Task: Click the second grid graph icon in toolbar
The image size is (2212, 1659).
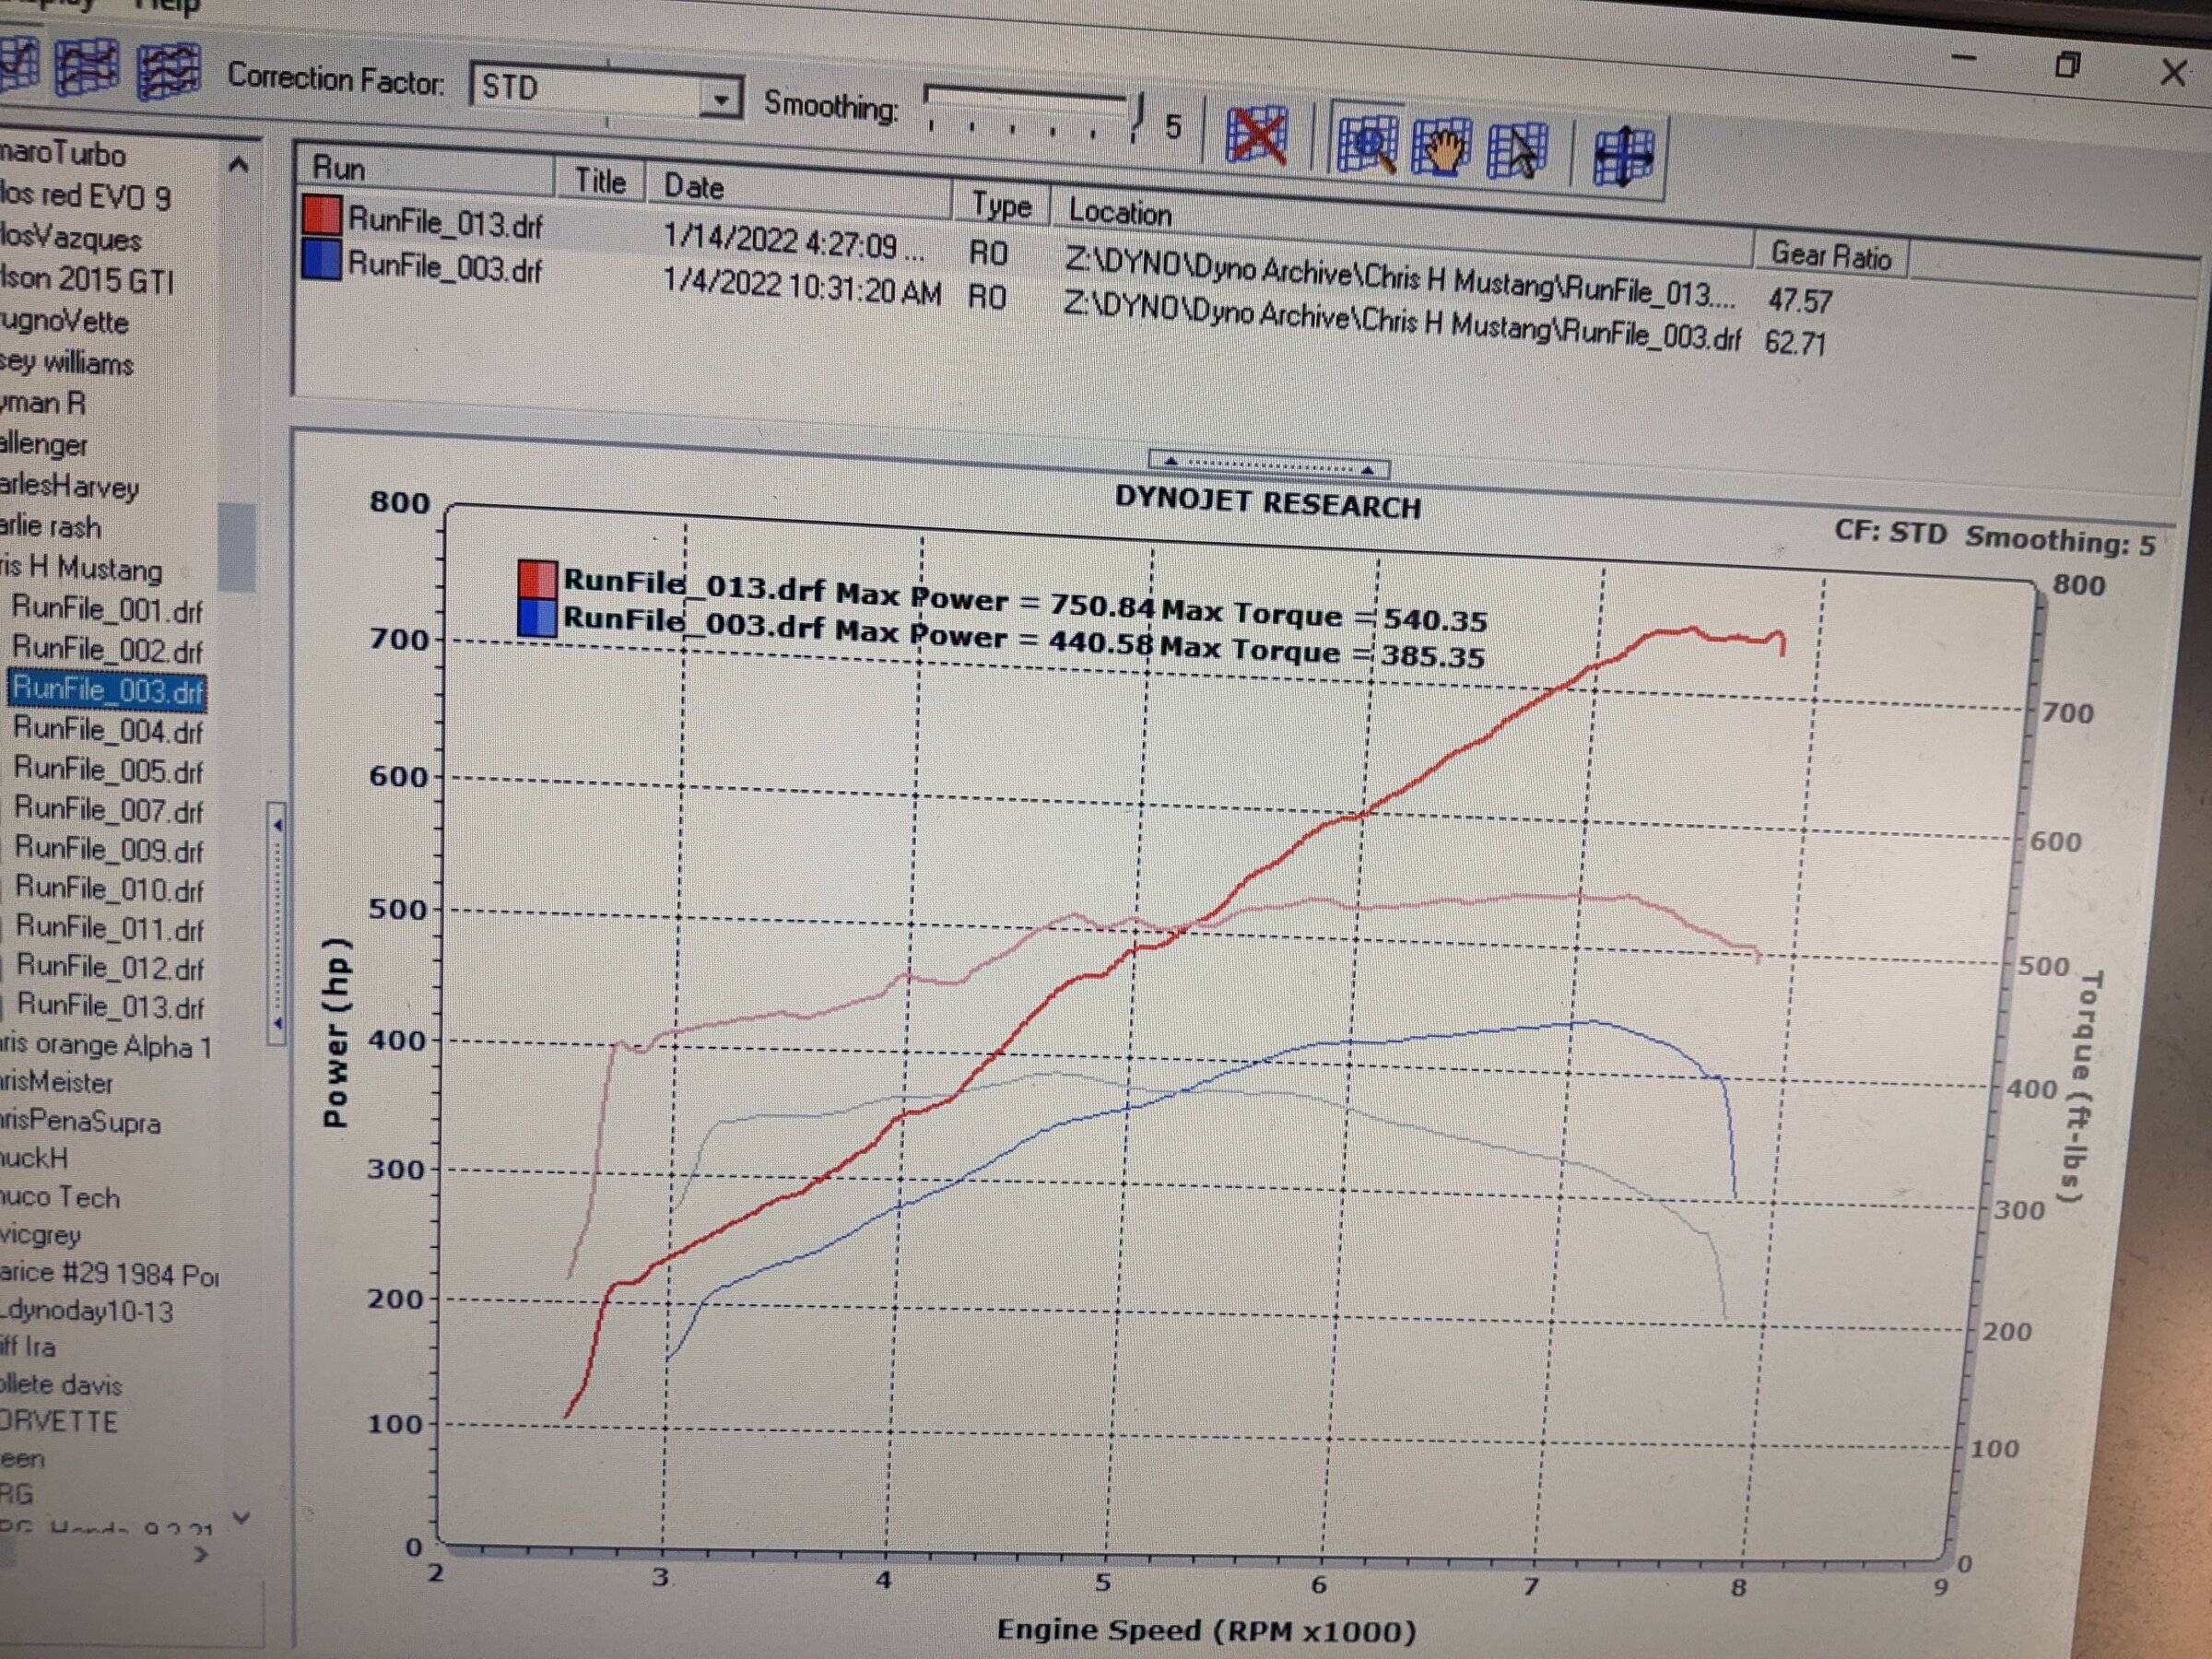Action: 88,66
